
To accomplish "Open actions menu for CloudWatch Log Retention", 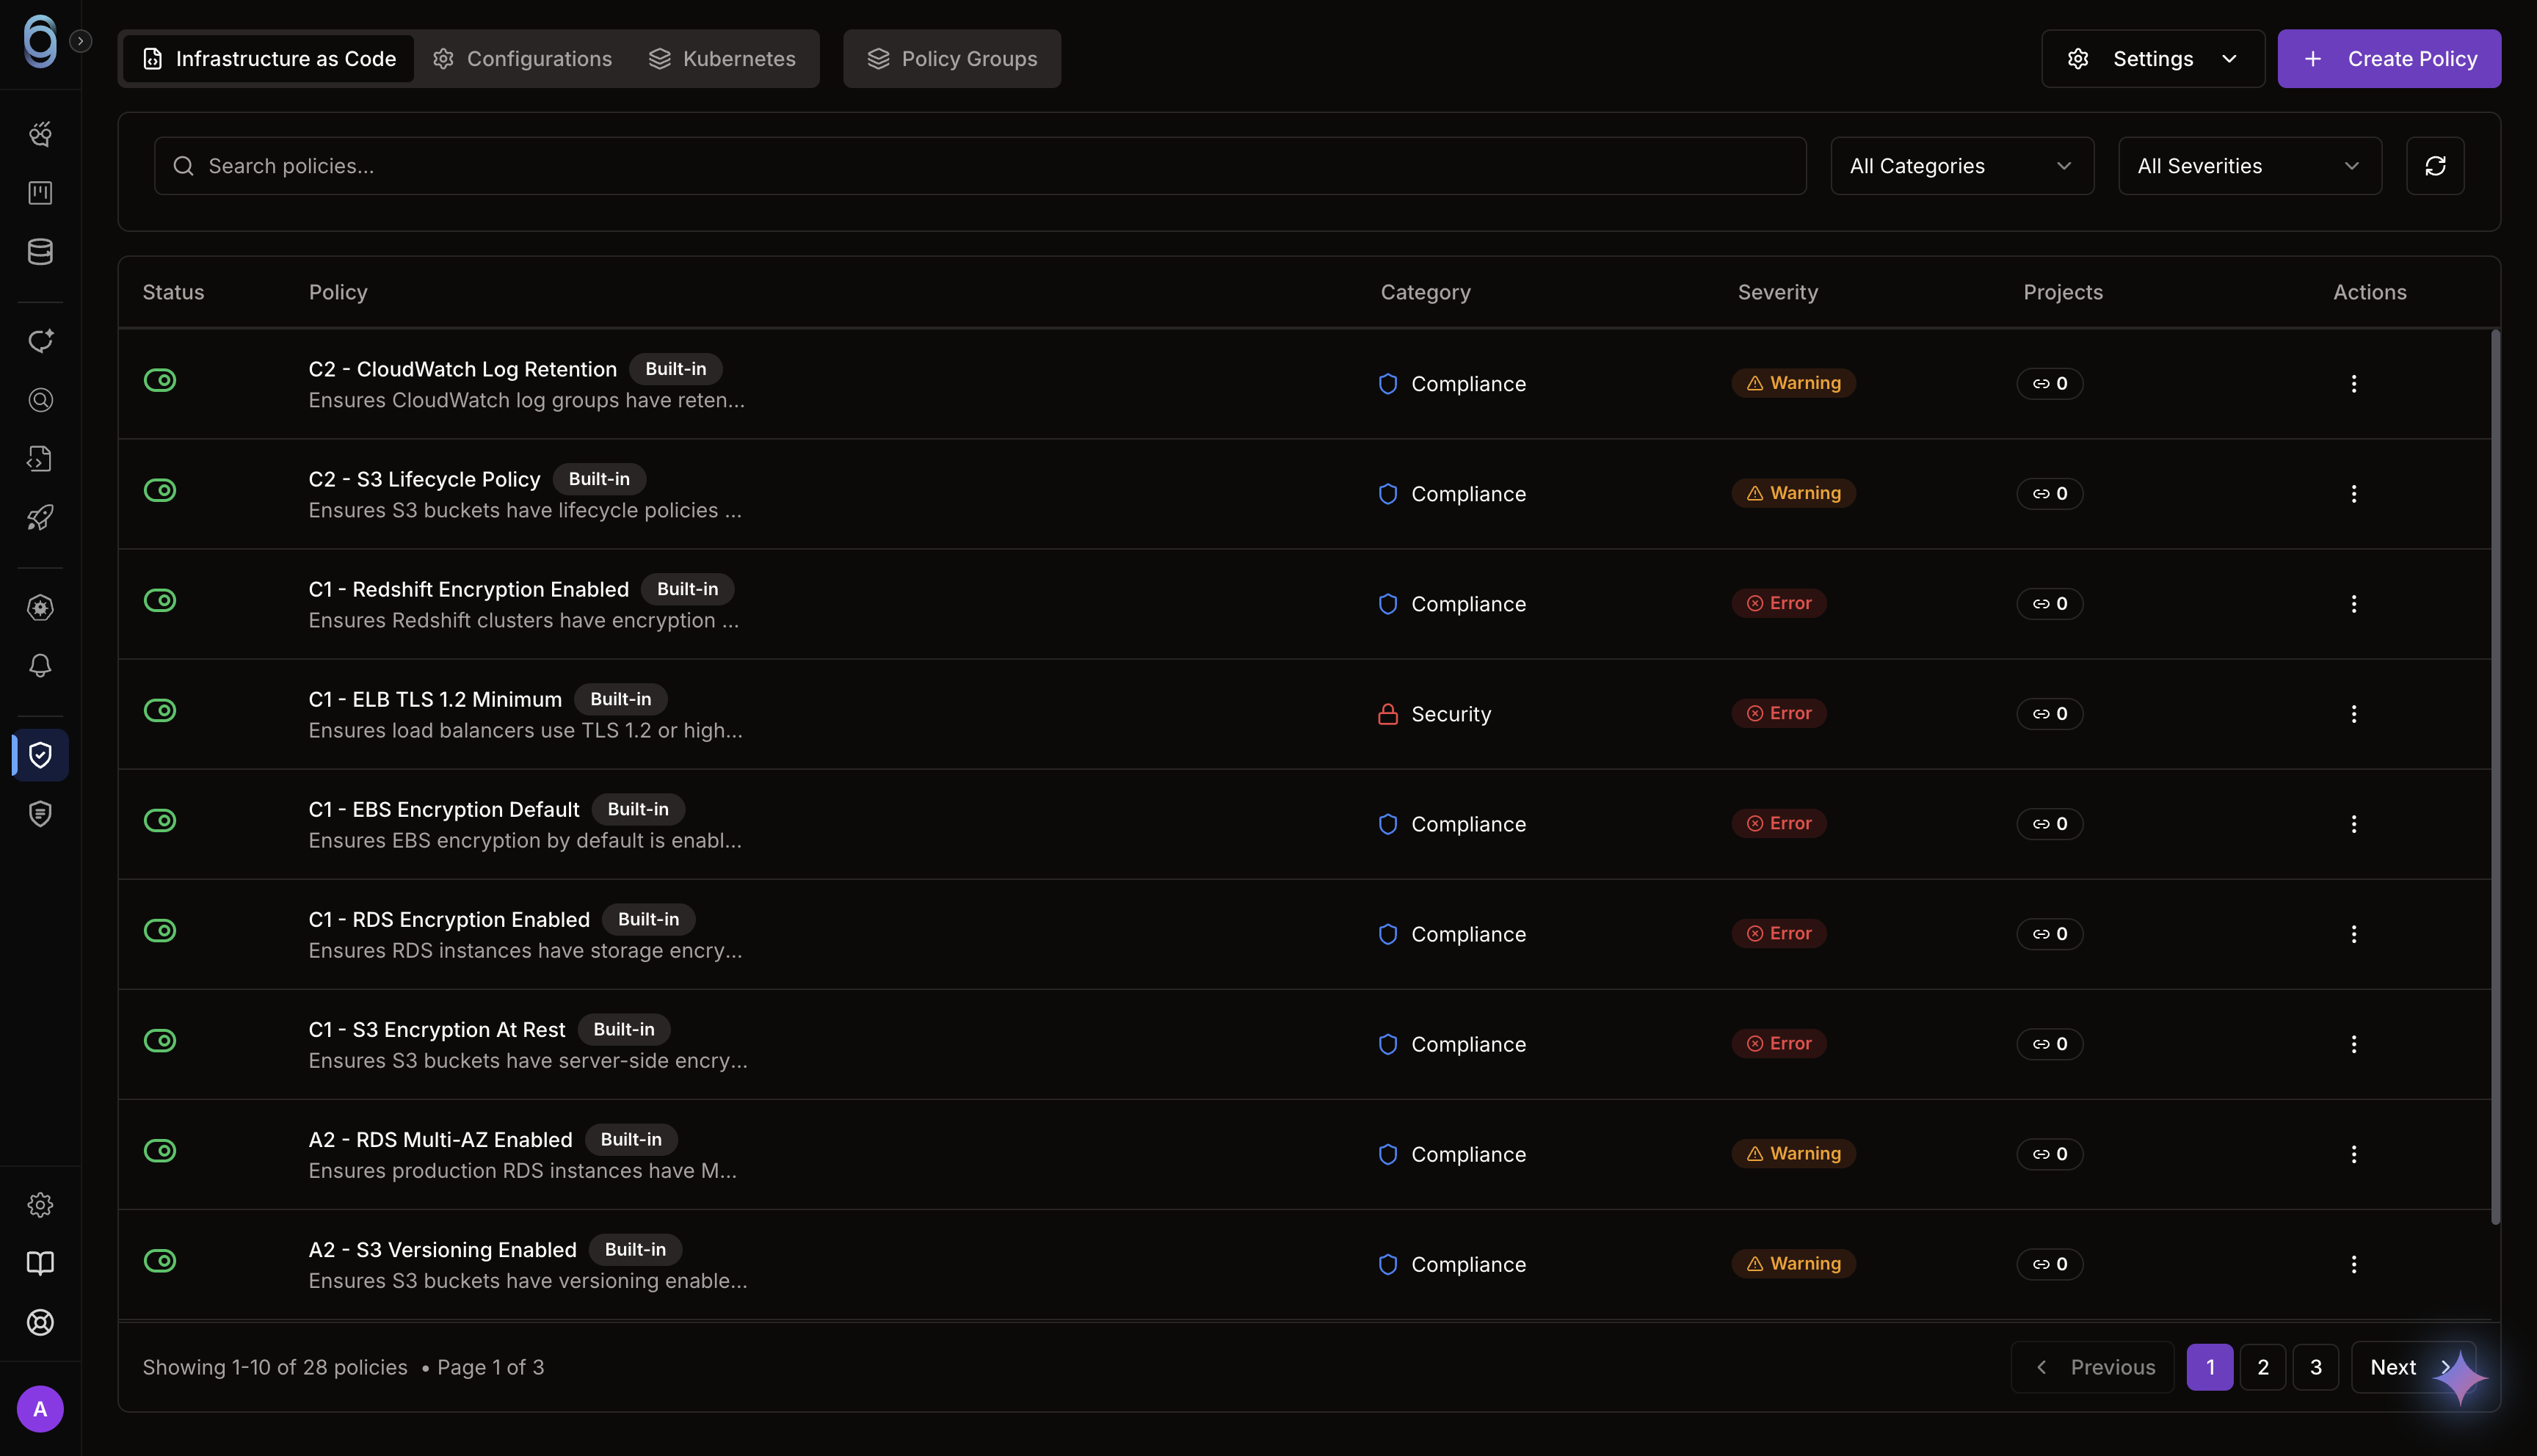I will click(2353, 384).
